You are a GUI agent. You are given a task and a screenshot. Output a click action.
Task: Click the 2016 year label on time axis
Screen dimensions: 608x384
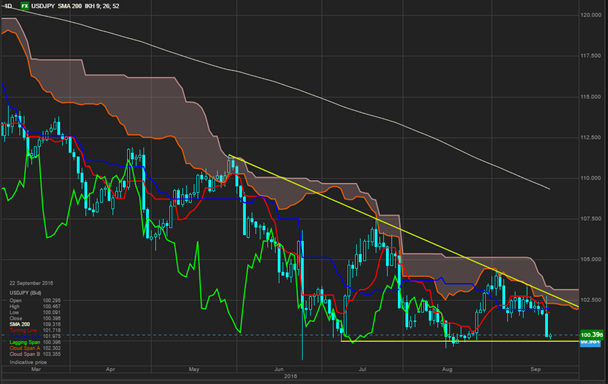(290, 376)
